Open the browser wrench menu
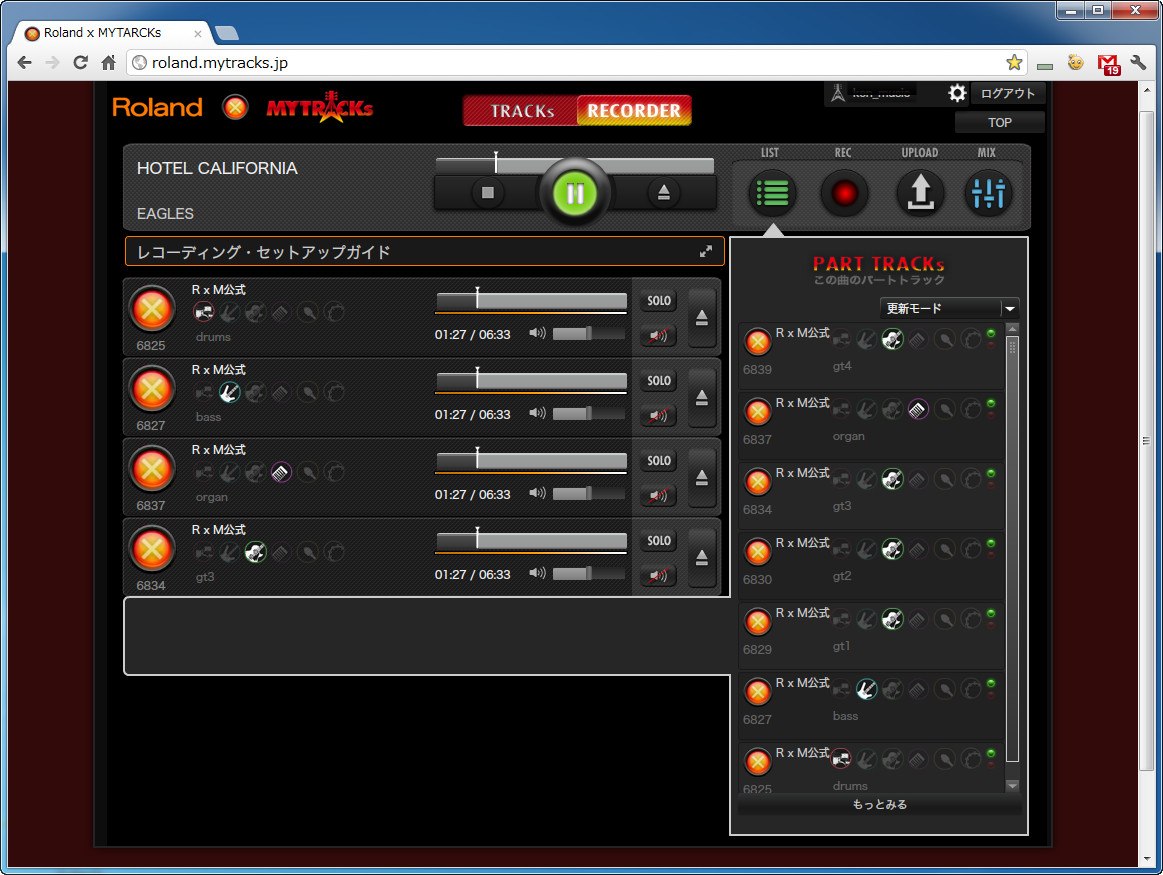The image size is (1163, 875). (1138, 62)
